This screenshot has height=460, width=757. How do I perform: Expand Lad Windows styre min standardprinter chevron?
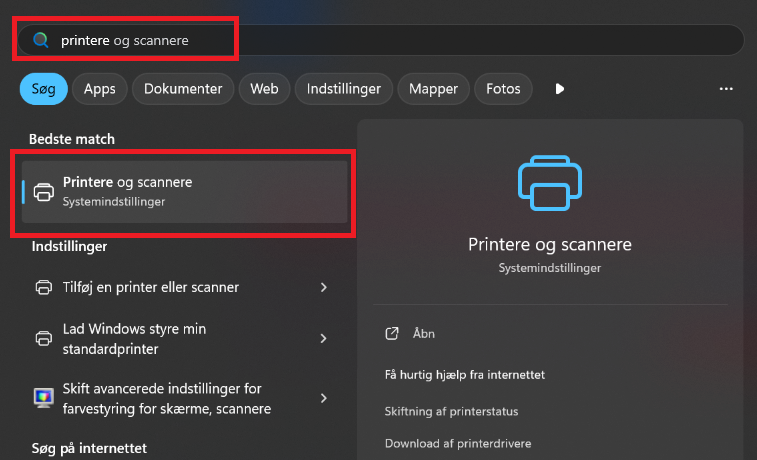323,339
